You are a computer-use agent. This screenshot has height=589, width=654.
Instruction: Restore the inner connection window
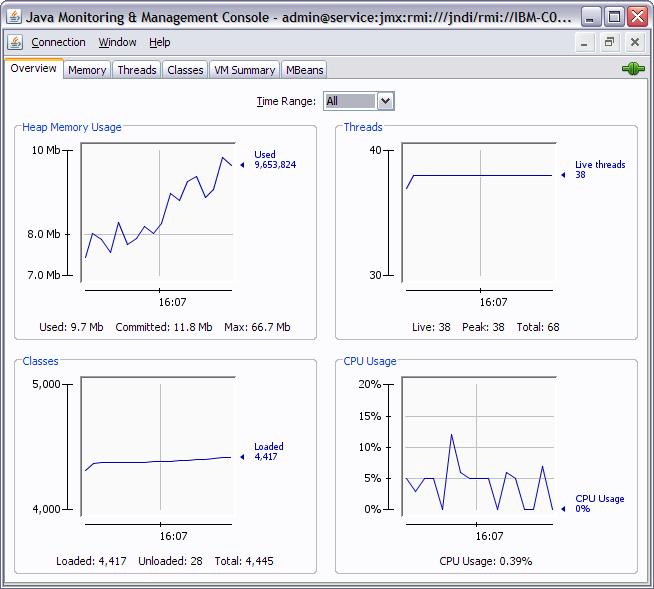(x=609, y=43)
